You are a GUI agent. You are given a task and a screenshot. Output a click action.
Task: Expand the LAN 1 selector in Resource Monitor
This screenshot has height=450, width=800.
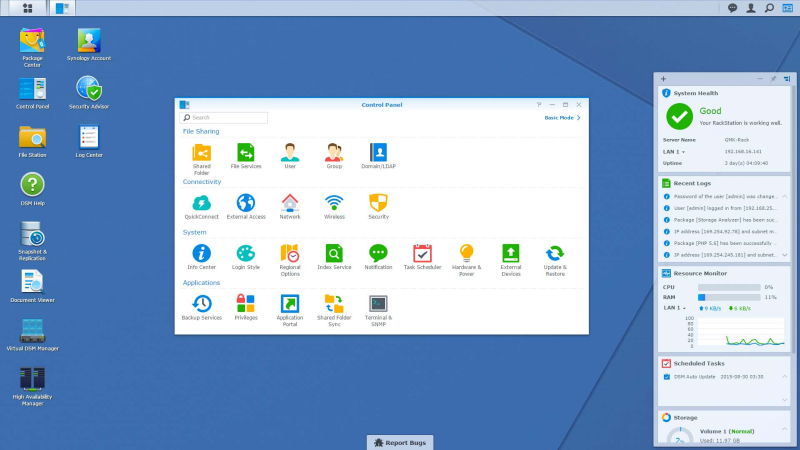(683, 308)
